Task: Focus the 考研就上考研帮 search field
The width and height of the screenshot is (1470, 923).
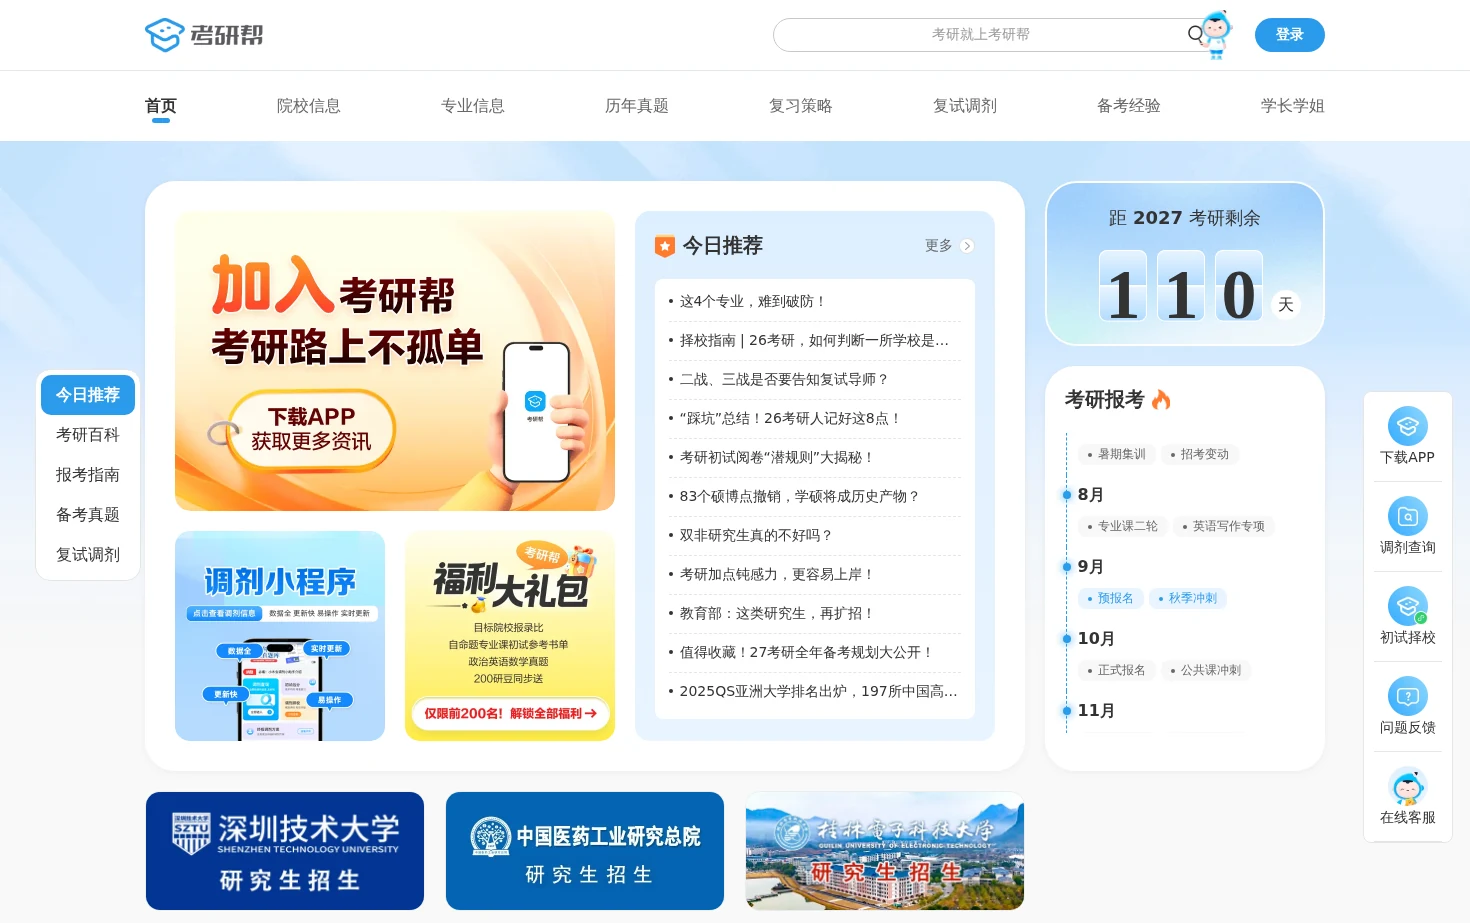Action: pos(980,35)
